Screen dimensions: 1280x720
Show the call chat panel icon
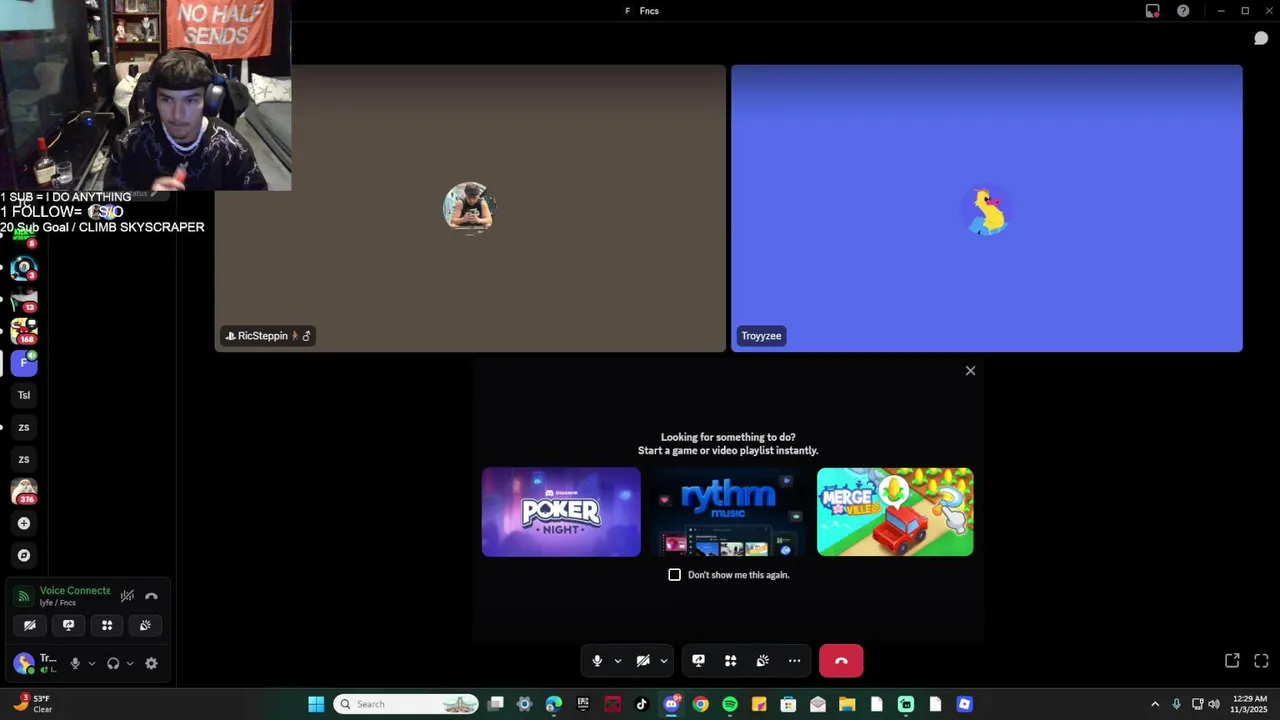1261,38
